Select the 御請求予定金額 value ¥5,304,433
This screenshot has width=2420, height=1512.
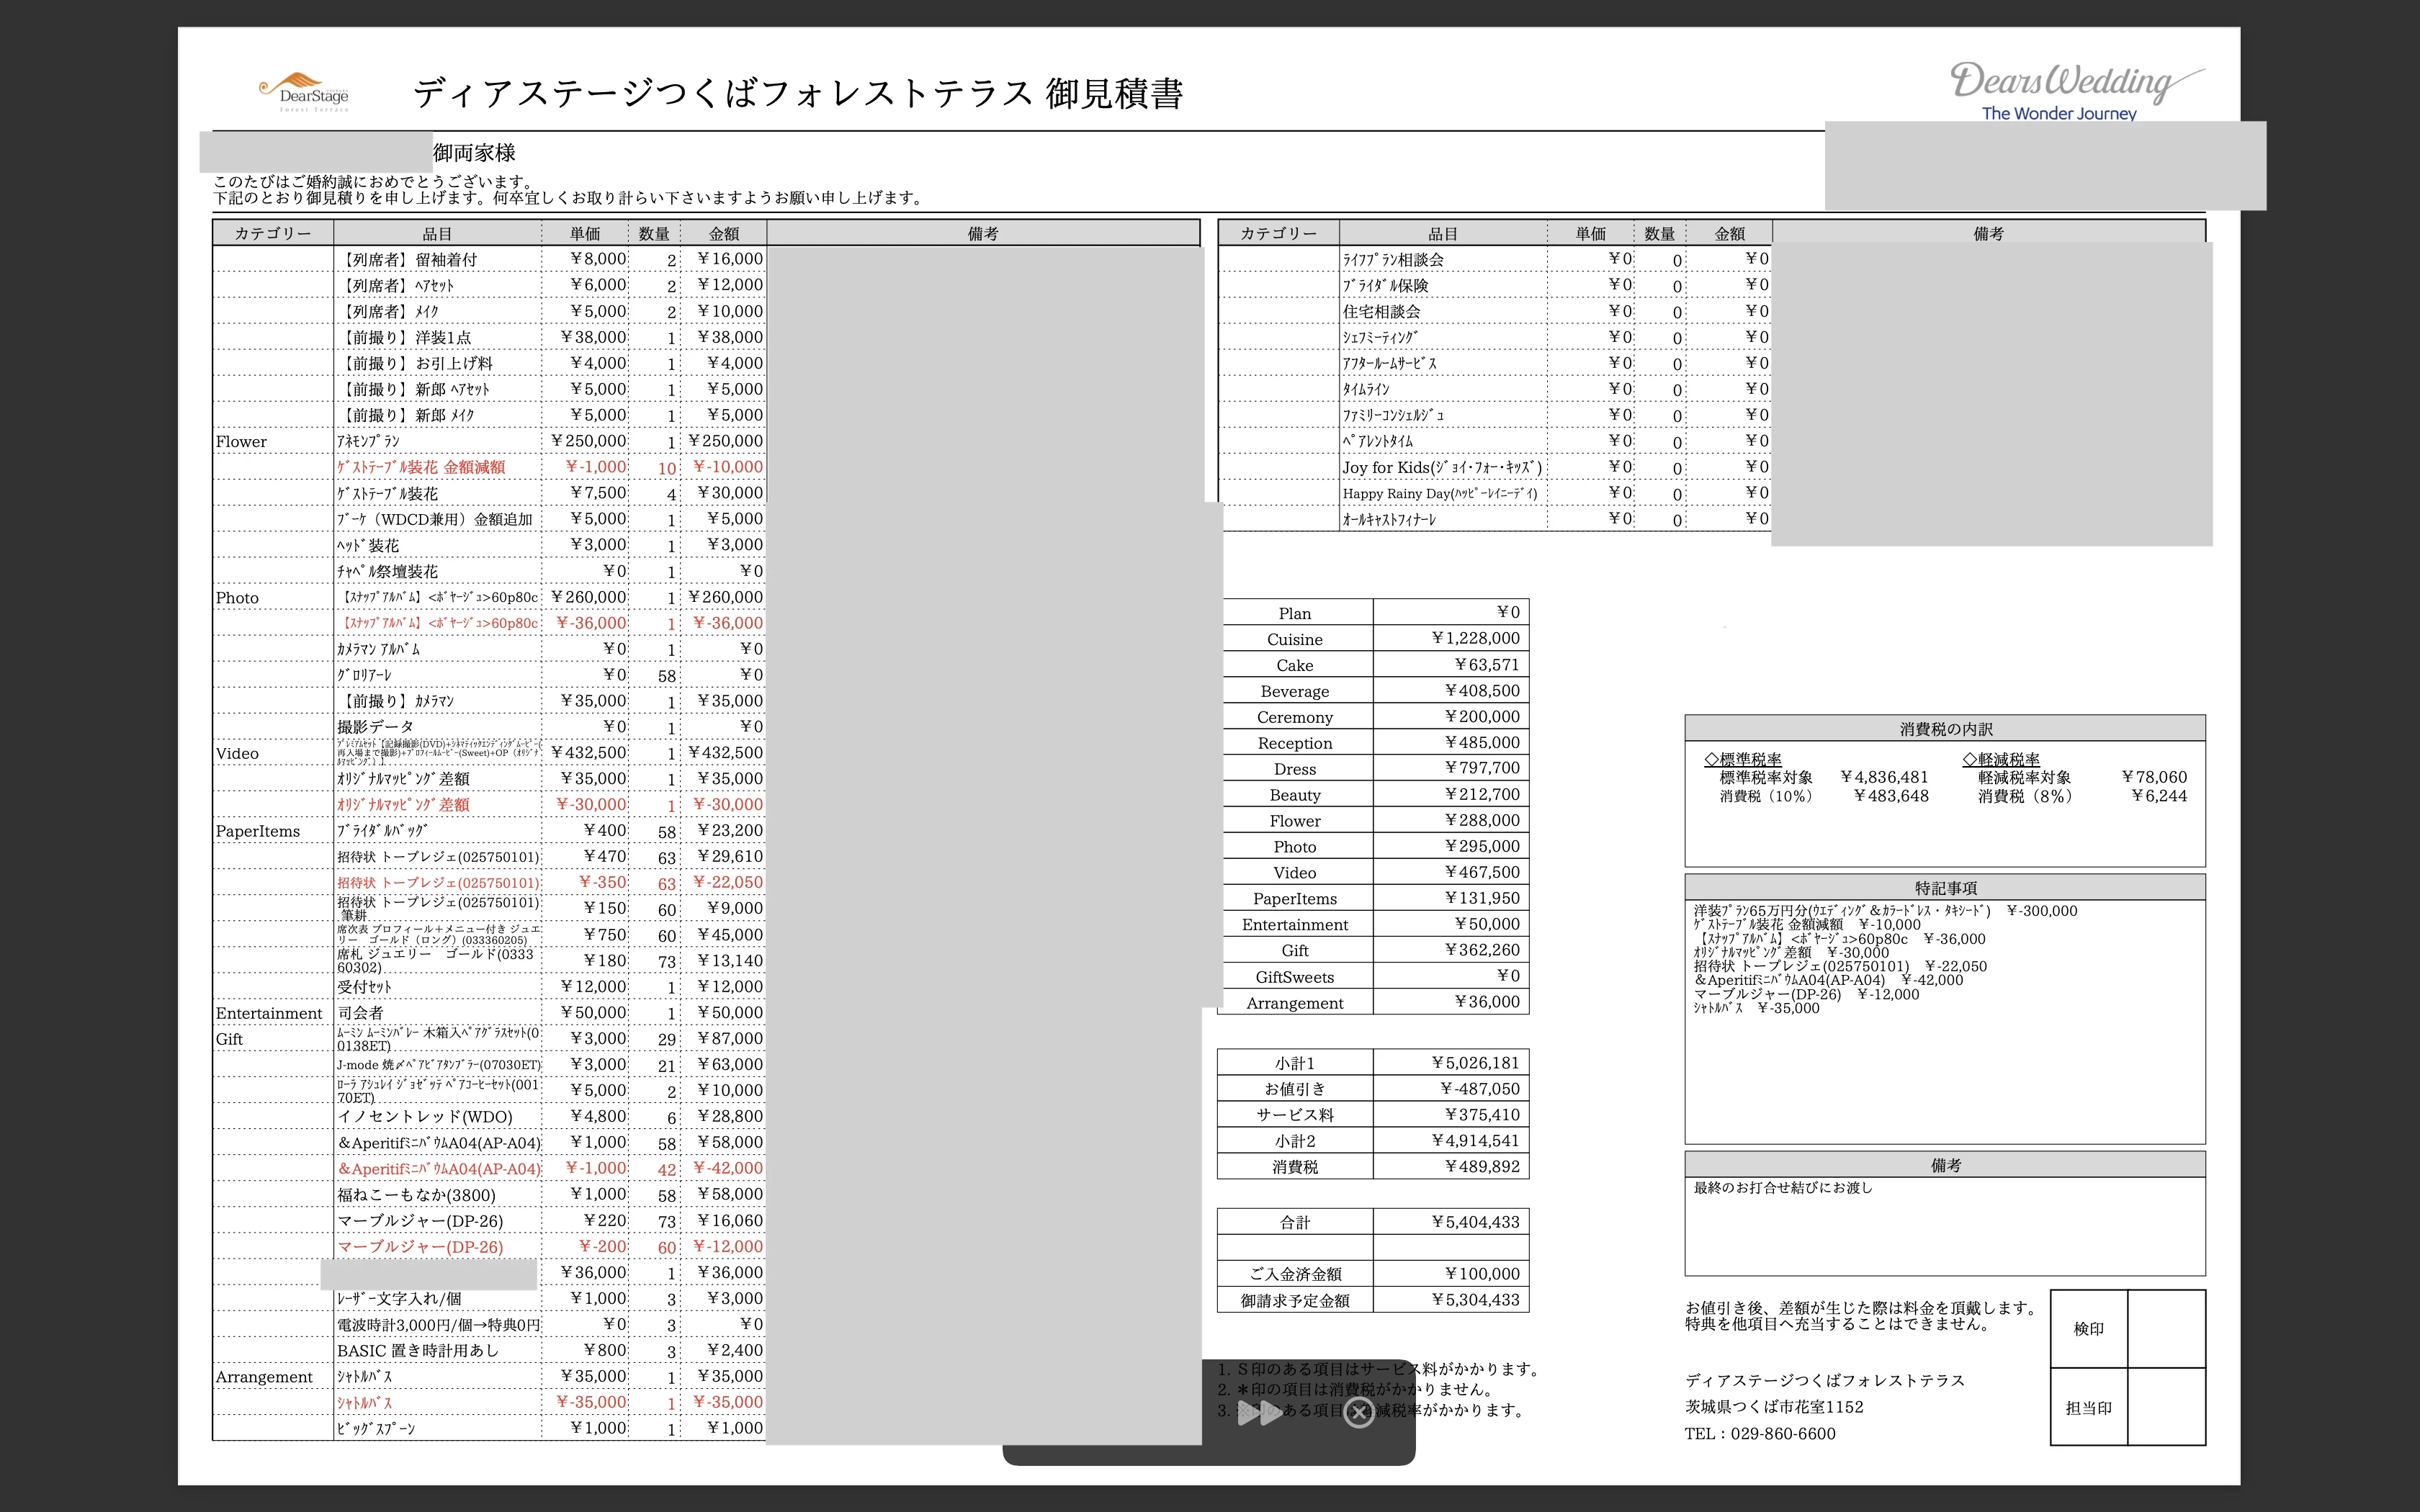[1475, 1300]
